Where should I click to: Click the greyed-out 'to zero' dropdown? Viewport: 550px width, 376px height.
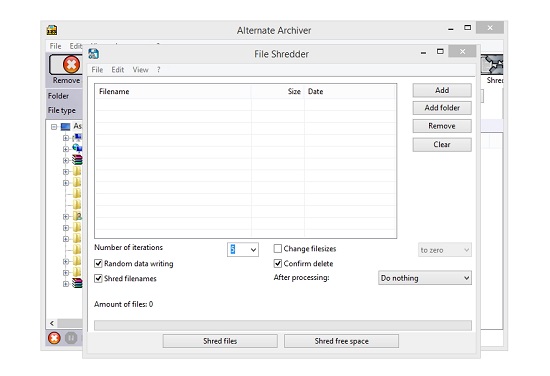pos(445,250)
